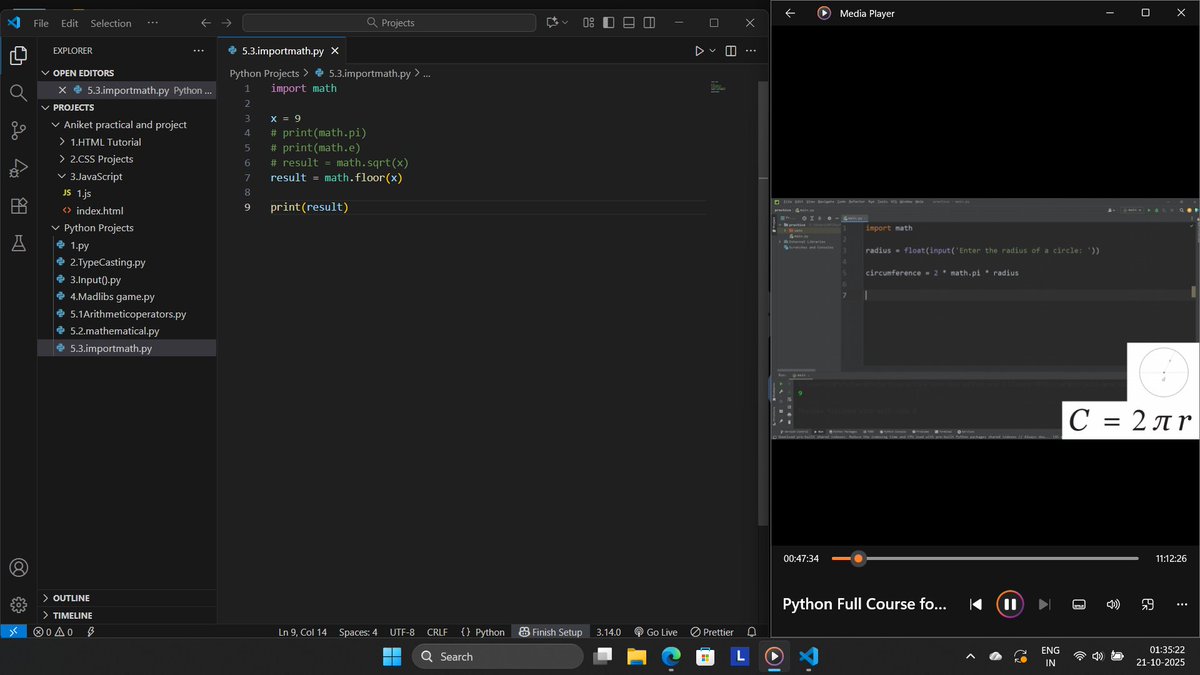Run the Python file with play icon
This screenshot has height=675, width=1200.
[699, 51]
